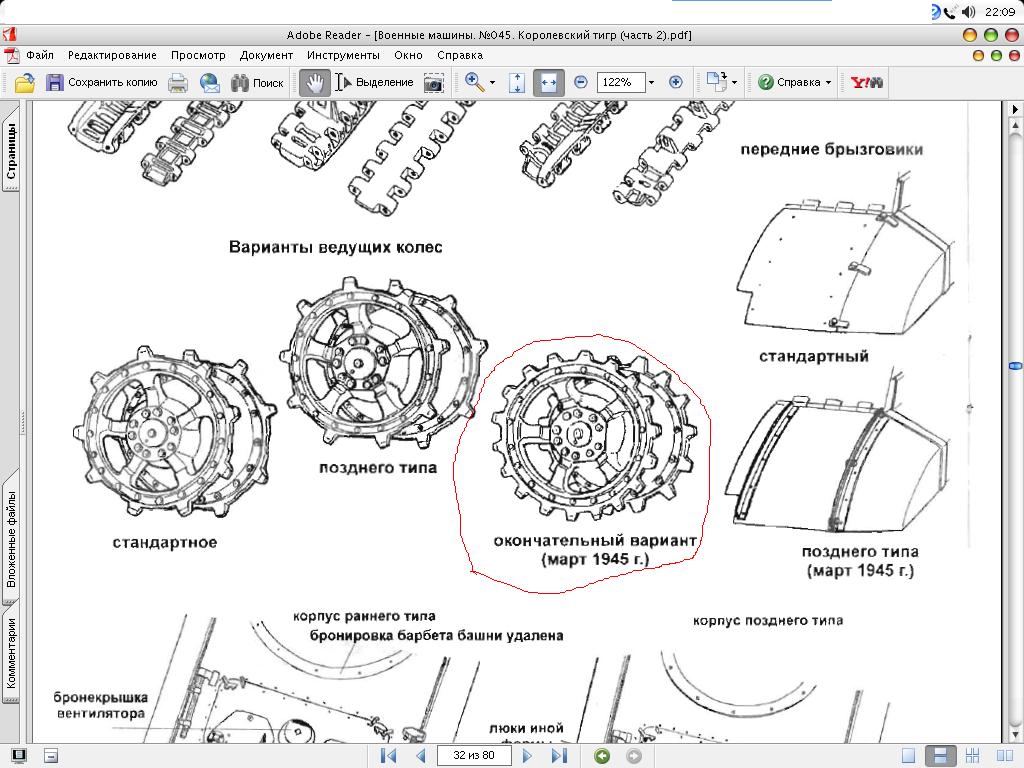This screenshot has height=768, width=1024.
Task: Expand the toolbar overflow arrow
Action: click(x=1016, y=109)
